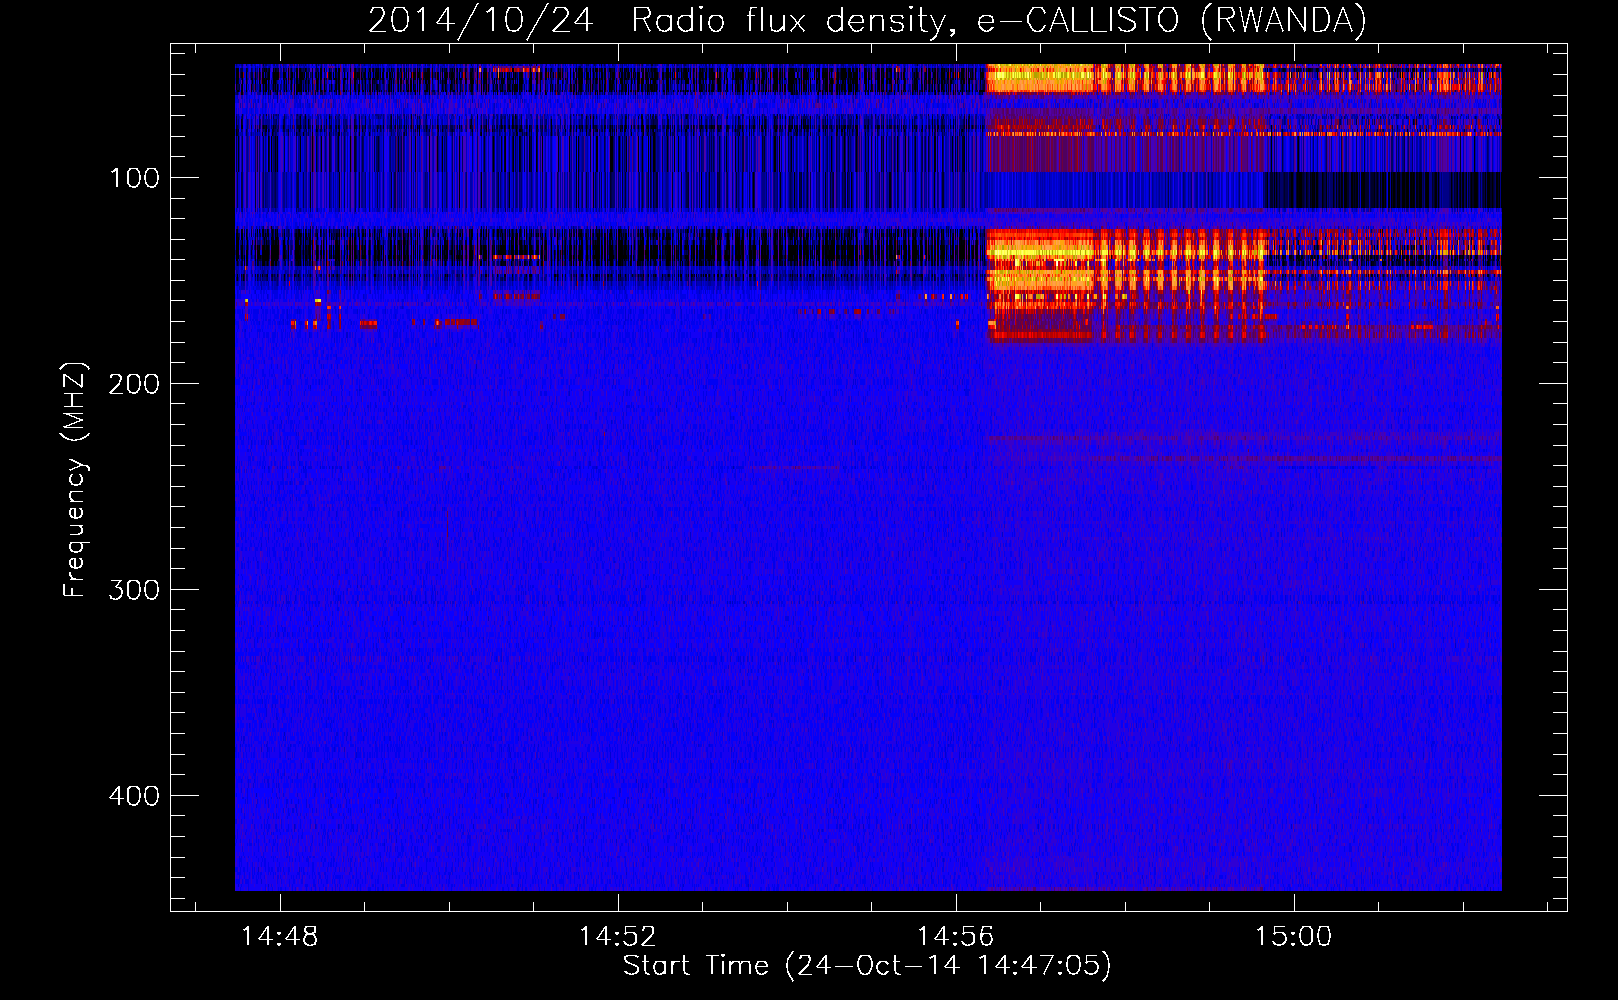Viewport: 1618px width, 1000px height.
Task: Select the Frequency (MHZ) axis label
Action: tap(75, 479)
